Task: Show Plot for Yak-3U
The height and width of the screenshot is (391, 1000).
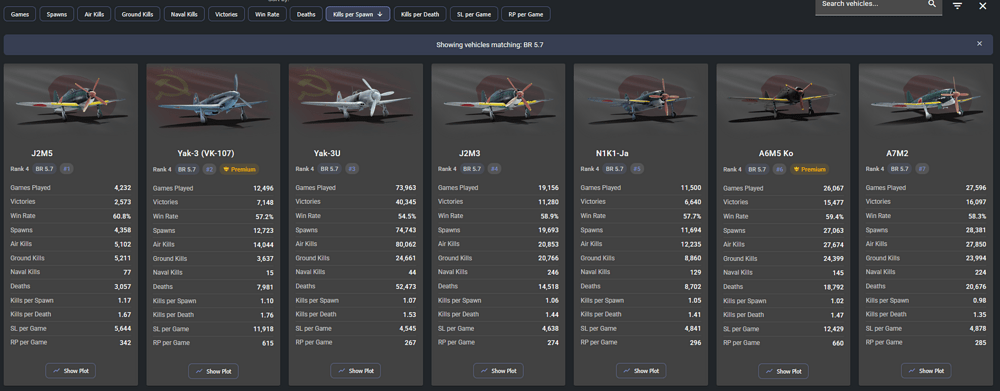Action: click(356, 371)
